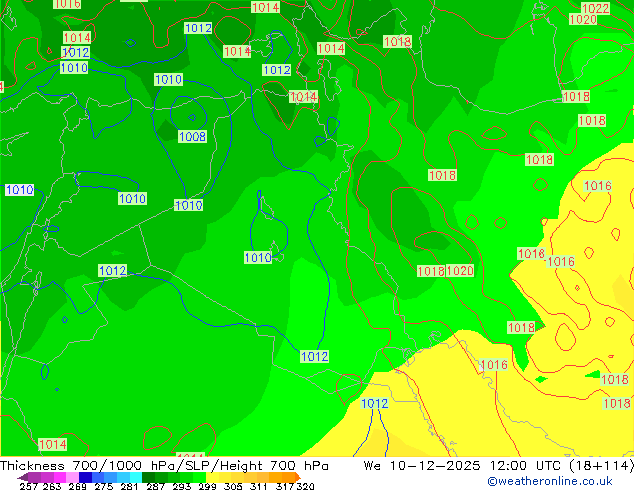This screenshot has width=634, height=490.
Task: Click the legend value 287
Action: (156, 486)
